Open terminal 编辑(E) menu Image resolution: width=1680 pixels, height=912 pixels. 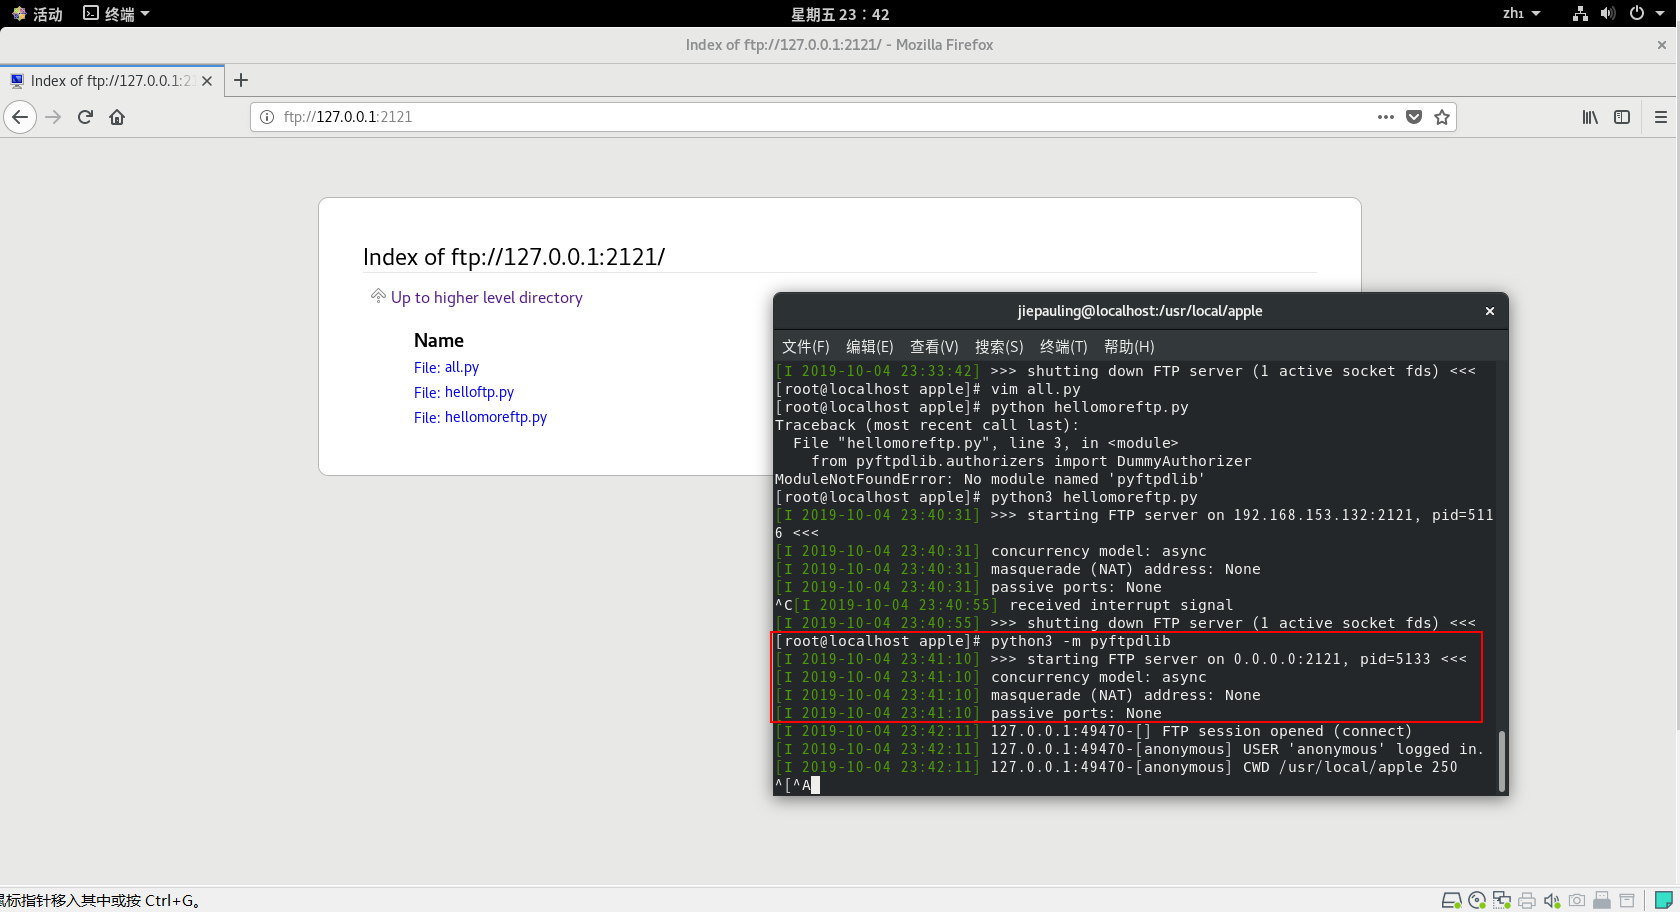[x=870, y=347]
